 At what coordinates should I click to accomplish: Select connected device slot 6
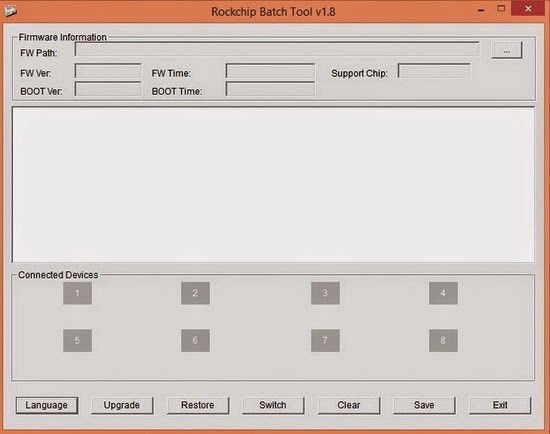pos(195,340)
